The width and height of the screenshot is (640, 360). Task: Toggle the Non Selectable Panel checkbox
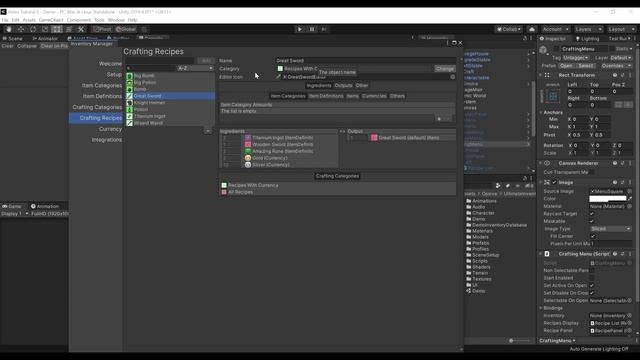point(591,270)
